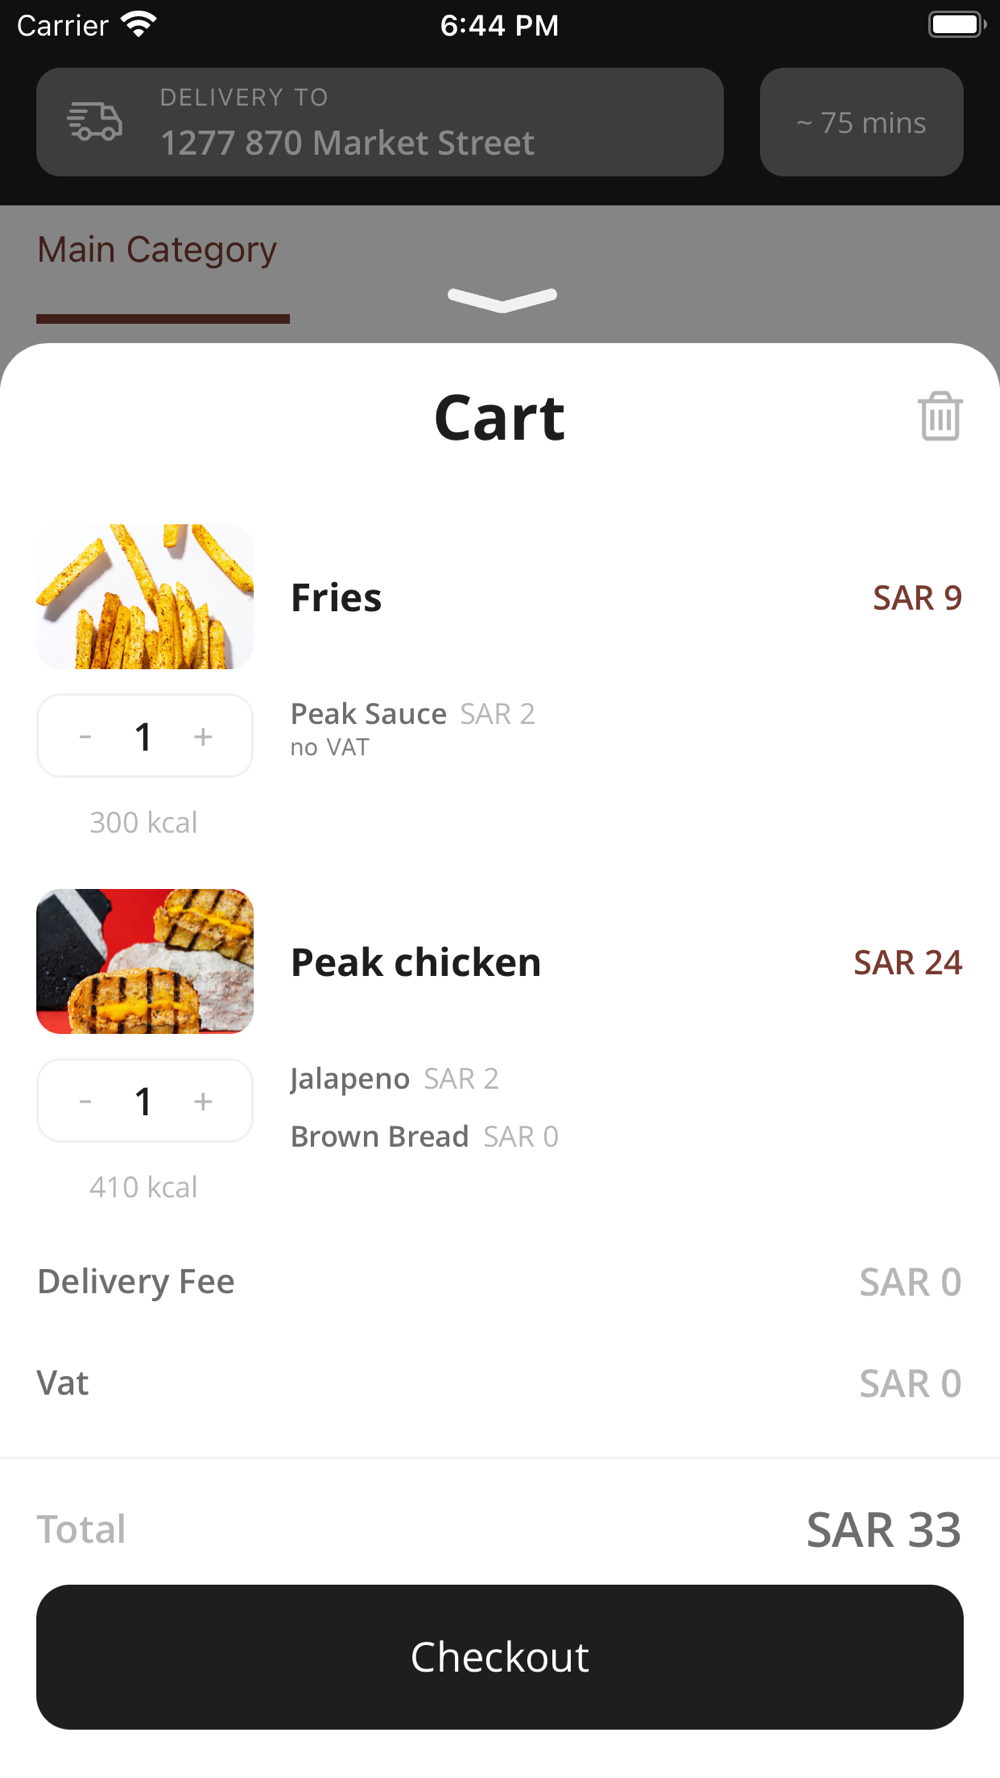Tap the battery icon in status bar

pos(957,24)
